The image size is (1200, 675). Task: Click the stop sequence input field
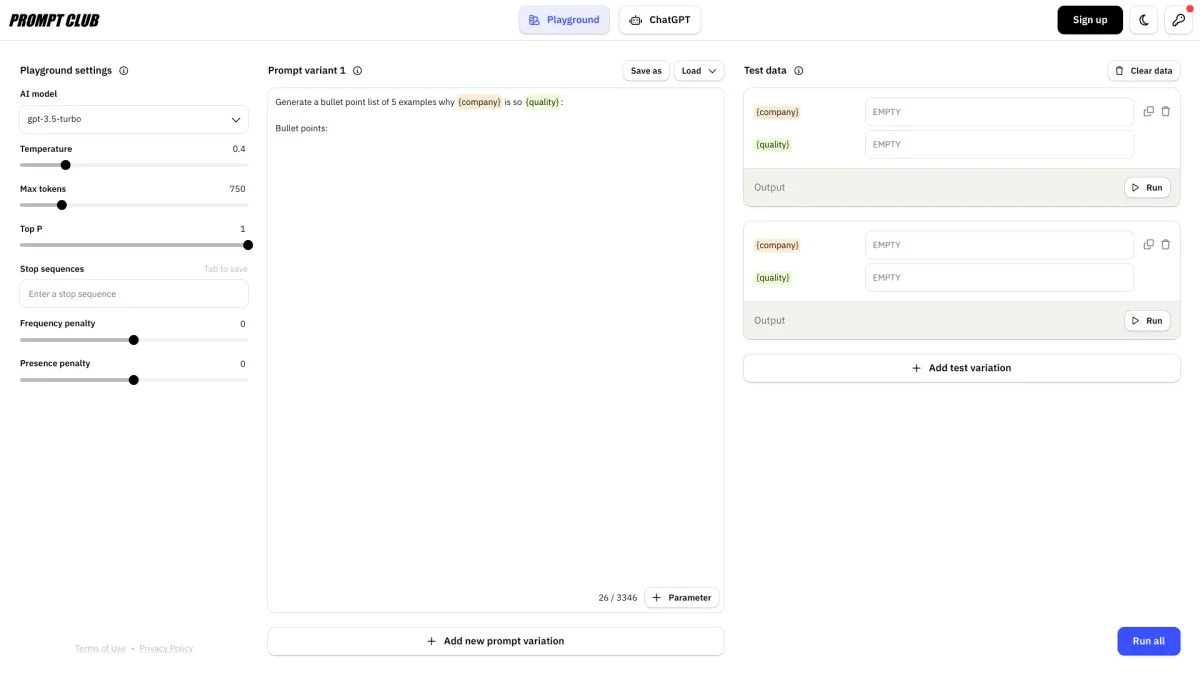(x=134, y=294)
